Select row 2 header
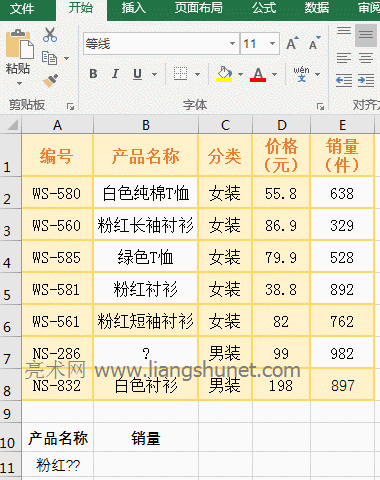The image size is (380, 480). click(11, 193)
